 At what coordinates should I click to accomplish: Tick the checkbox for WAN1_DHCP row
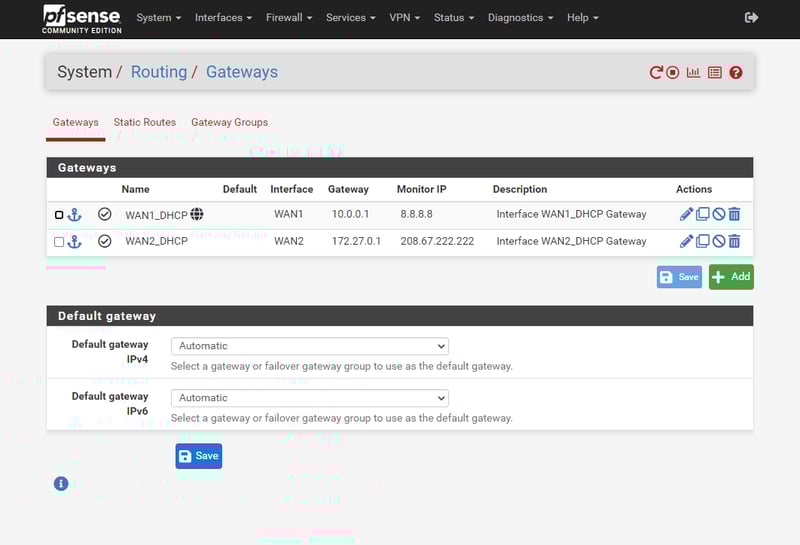coord(59,215)
